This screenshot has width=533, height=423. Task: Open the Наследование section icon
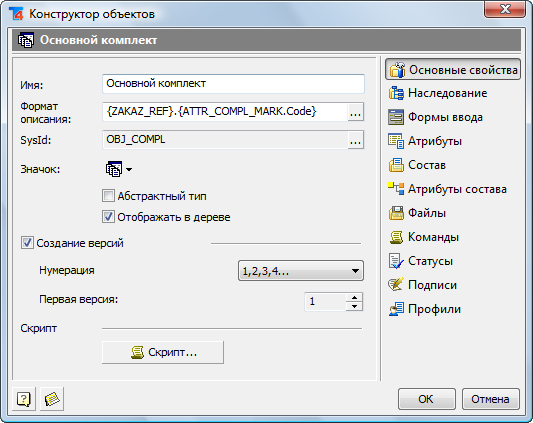tap(396, 93)
